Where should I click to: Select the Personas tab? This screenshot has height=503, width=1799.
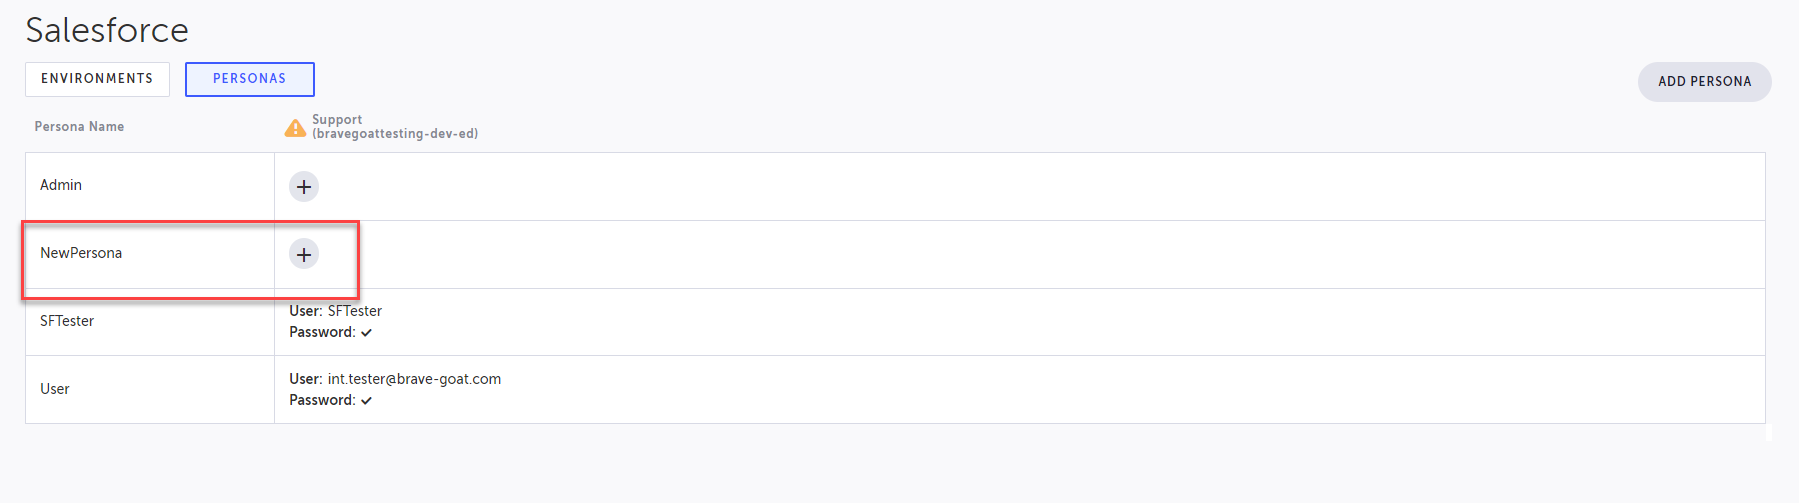(249, 79)
